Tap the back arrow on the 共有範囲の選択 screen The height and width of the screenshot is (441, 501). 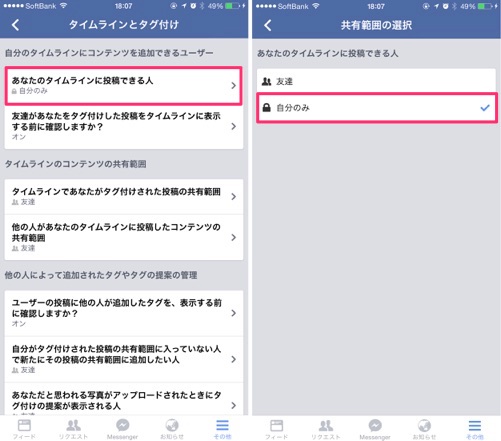(268, 25)
